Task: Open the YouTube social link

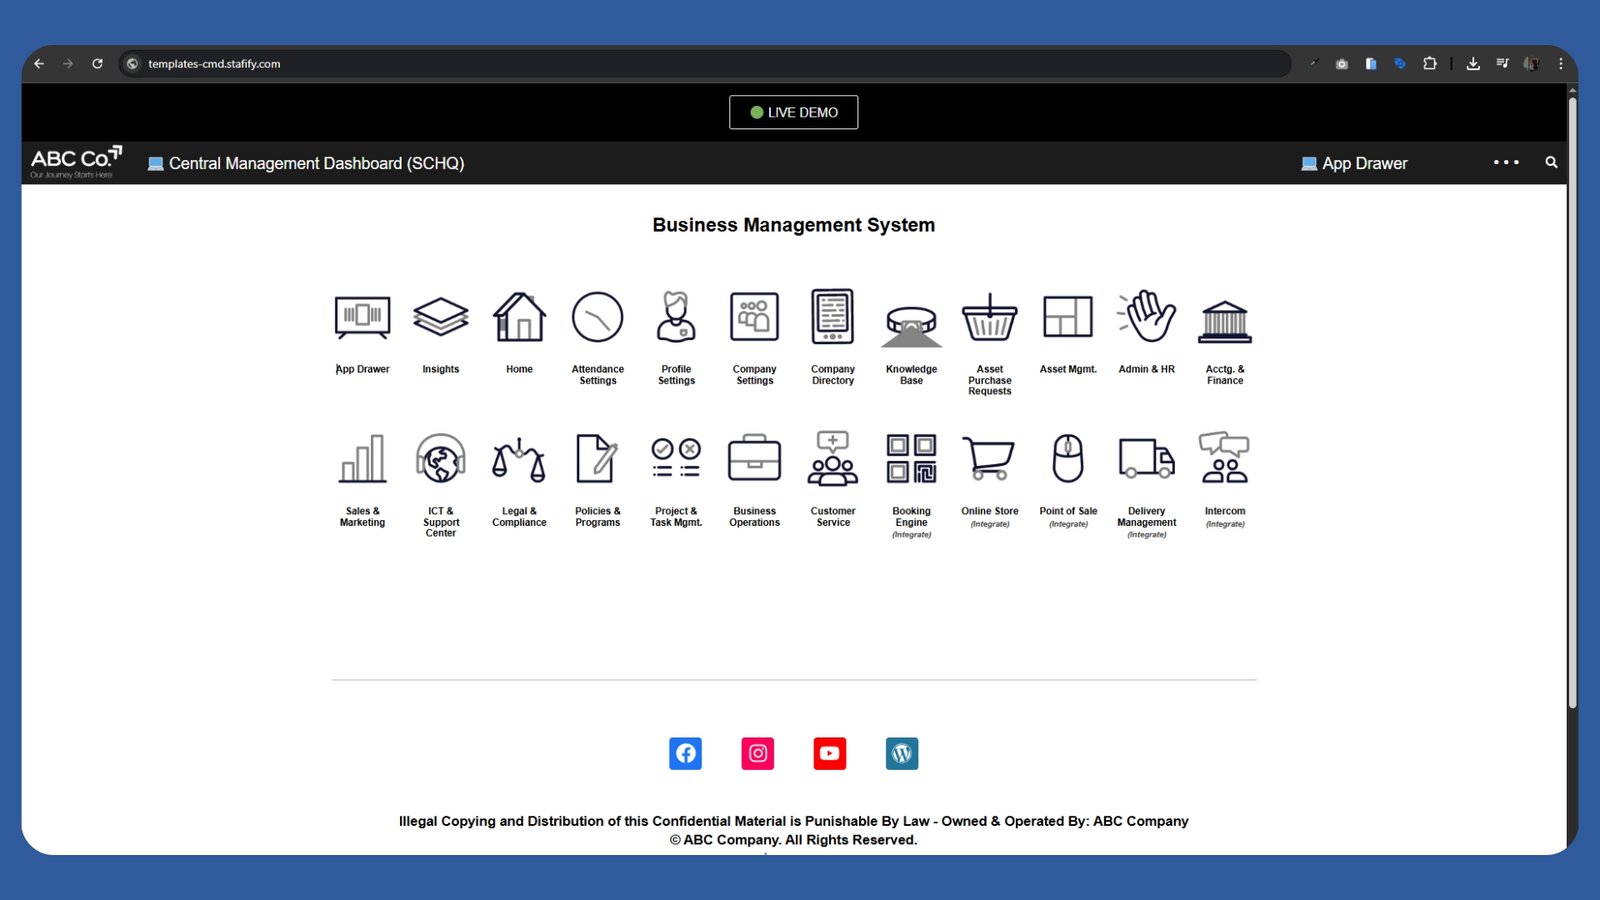Action: (830, 753)
